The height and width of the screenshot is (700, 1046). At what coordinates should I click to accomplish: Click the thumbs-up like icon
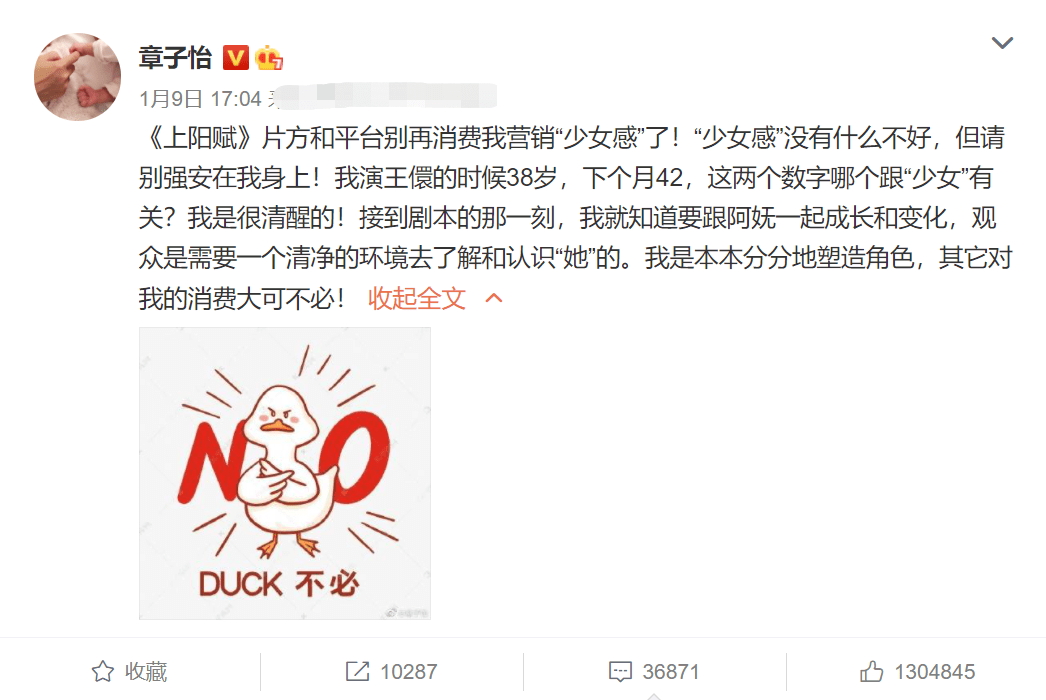click(x=871, y=671)
